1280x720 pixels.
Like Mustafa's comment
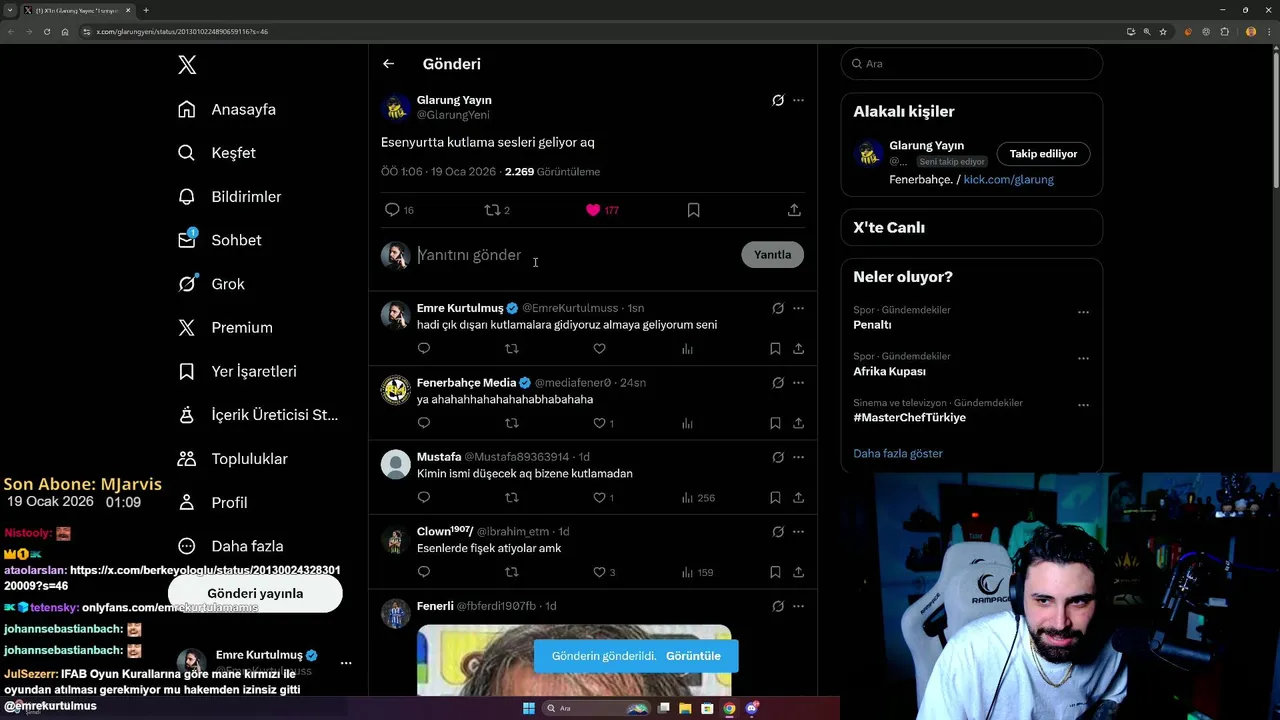(x=603, y=498)
